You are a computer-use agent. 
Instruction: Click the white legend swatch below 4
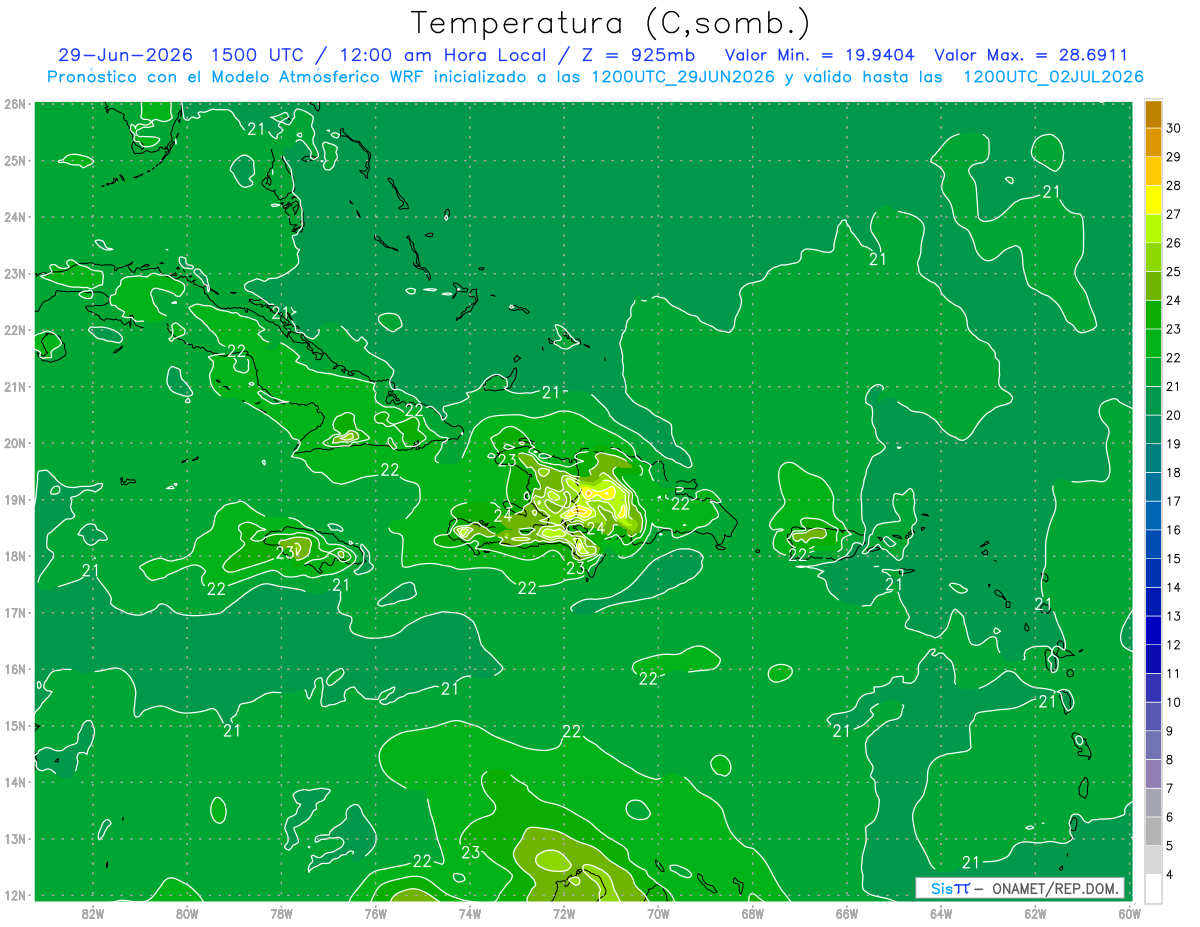[x=1153, y=888]
